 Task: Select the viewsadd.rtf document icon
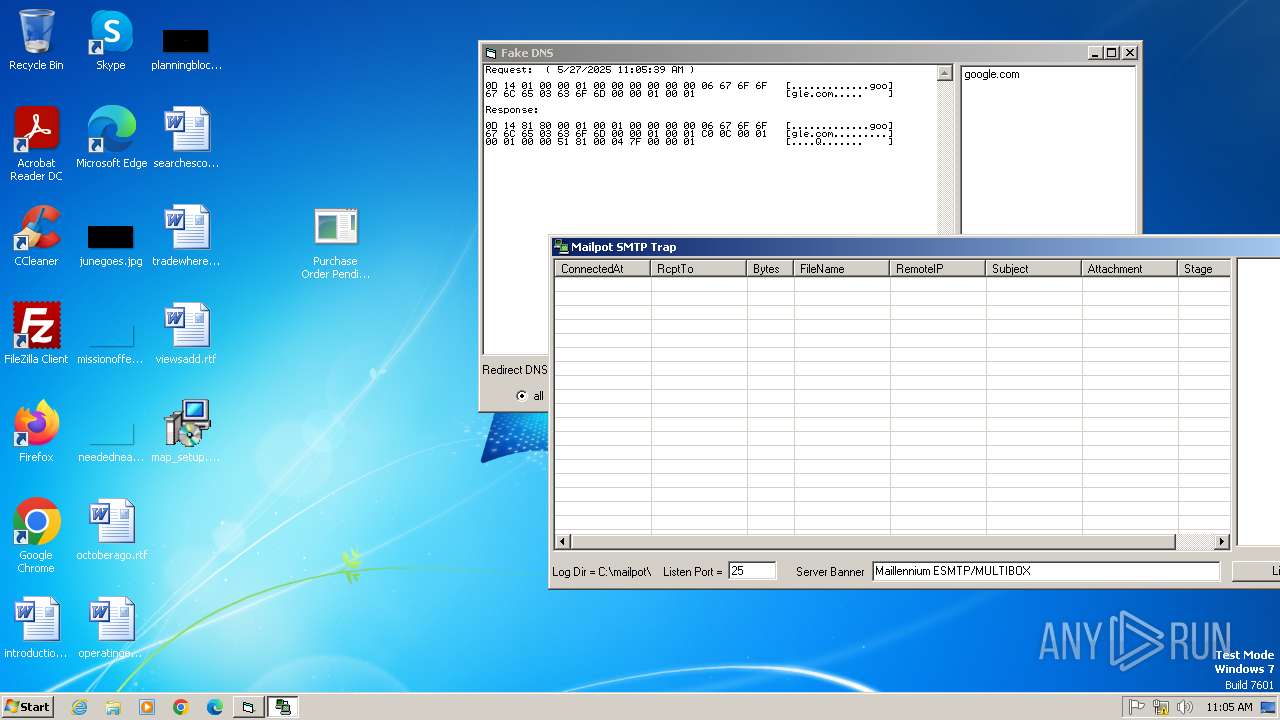pos(186,333)
